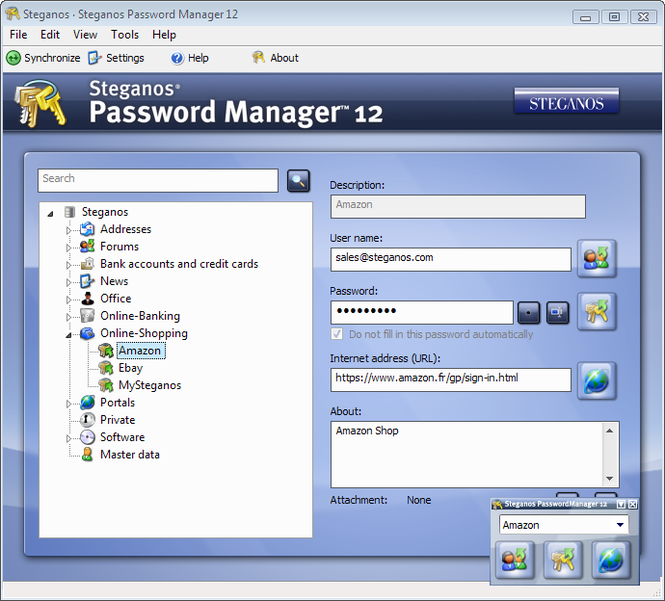665x601 pixels.
Task: Select the Amazon tree entry
Action: (140, 351)
